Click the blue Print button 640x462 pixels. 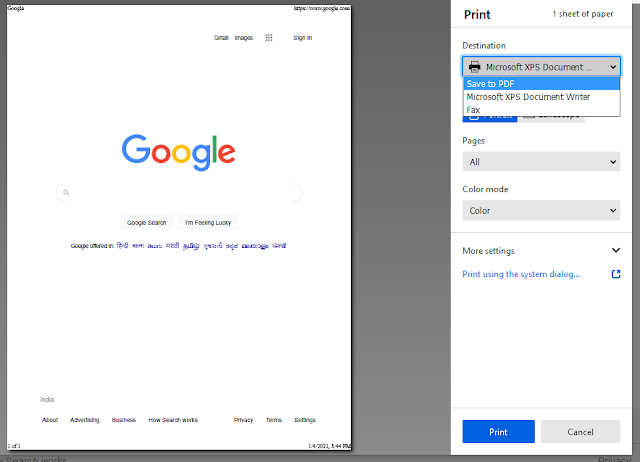pyautogui.click(x=498, y=431)
